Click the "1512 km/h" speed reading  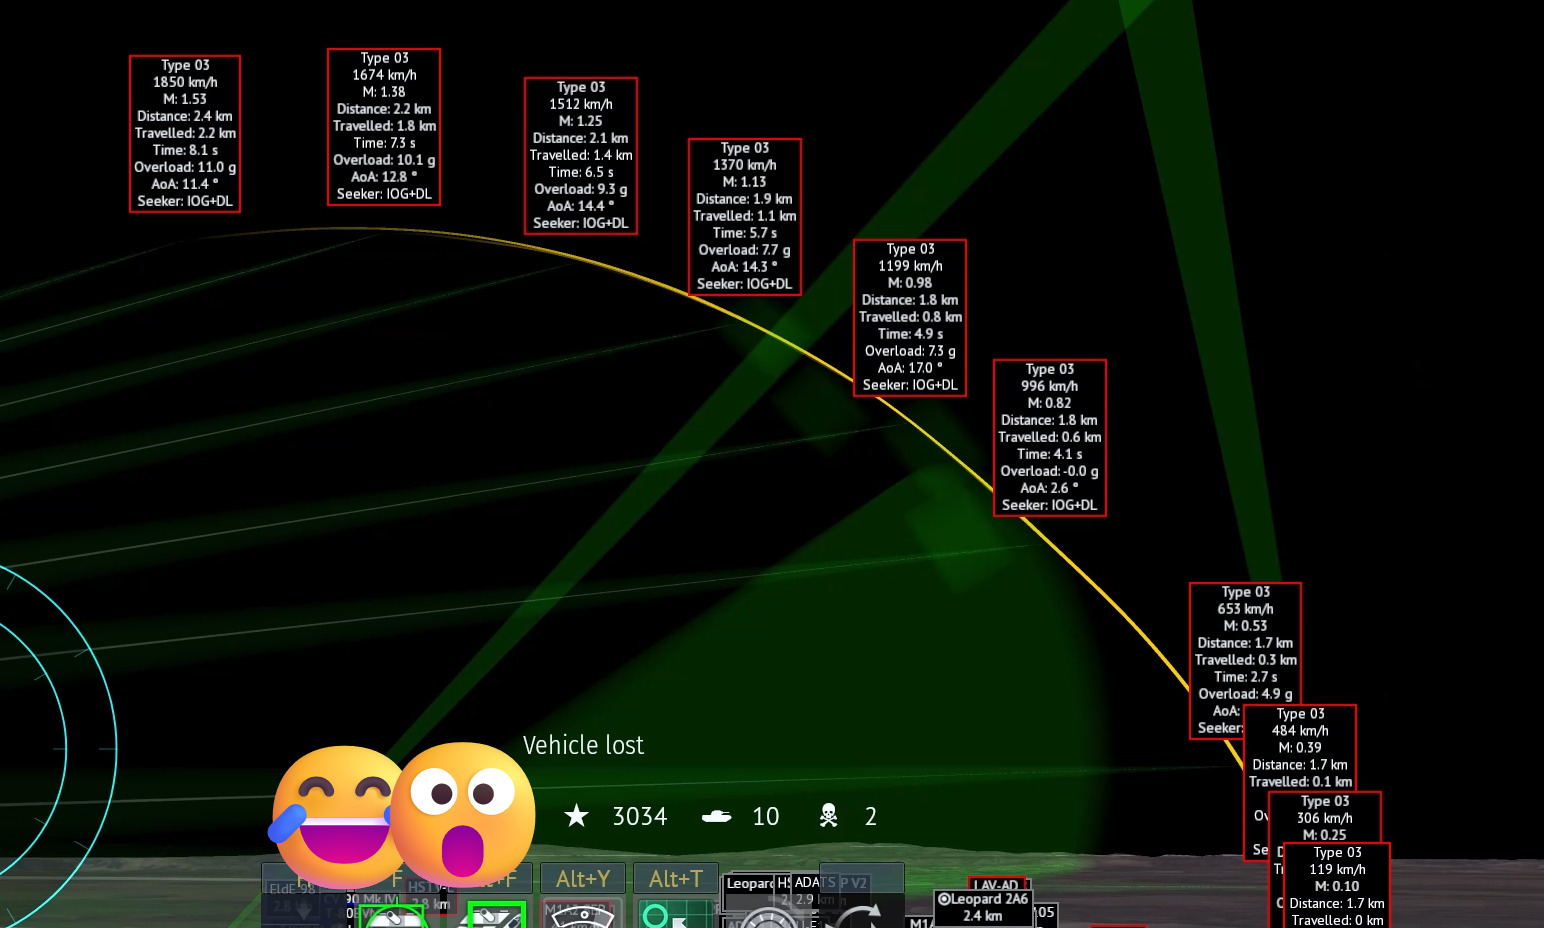(581, 104)
